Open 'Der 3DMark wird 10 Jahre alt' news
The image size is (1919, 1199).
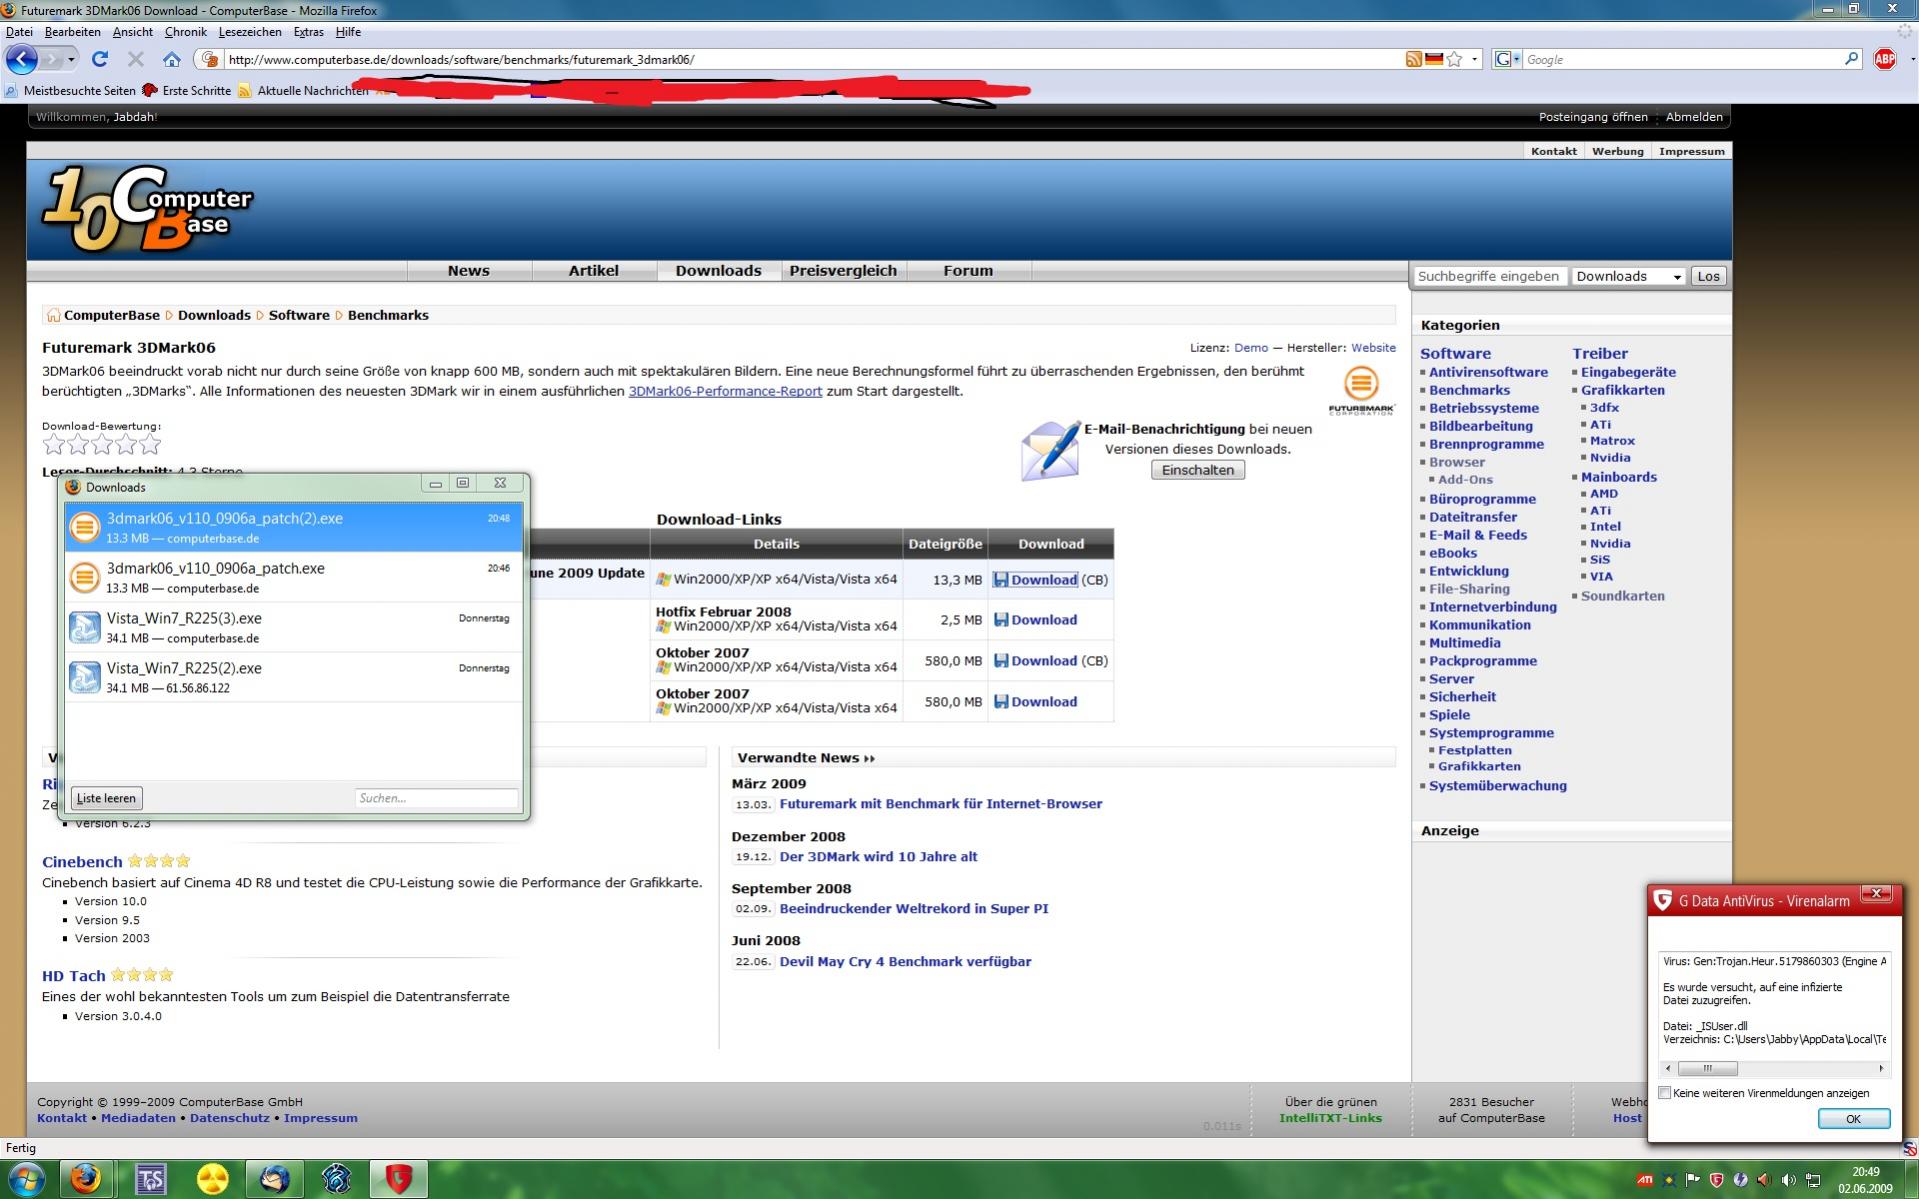tap(878, 857)
